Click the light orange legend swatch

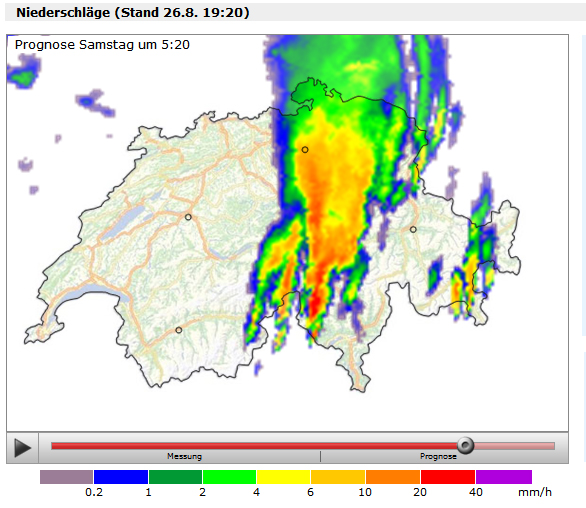(x=338, y=477)
